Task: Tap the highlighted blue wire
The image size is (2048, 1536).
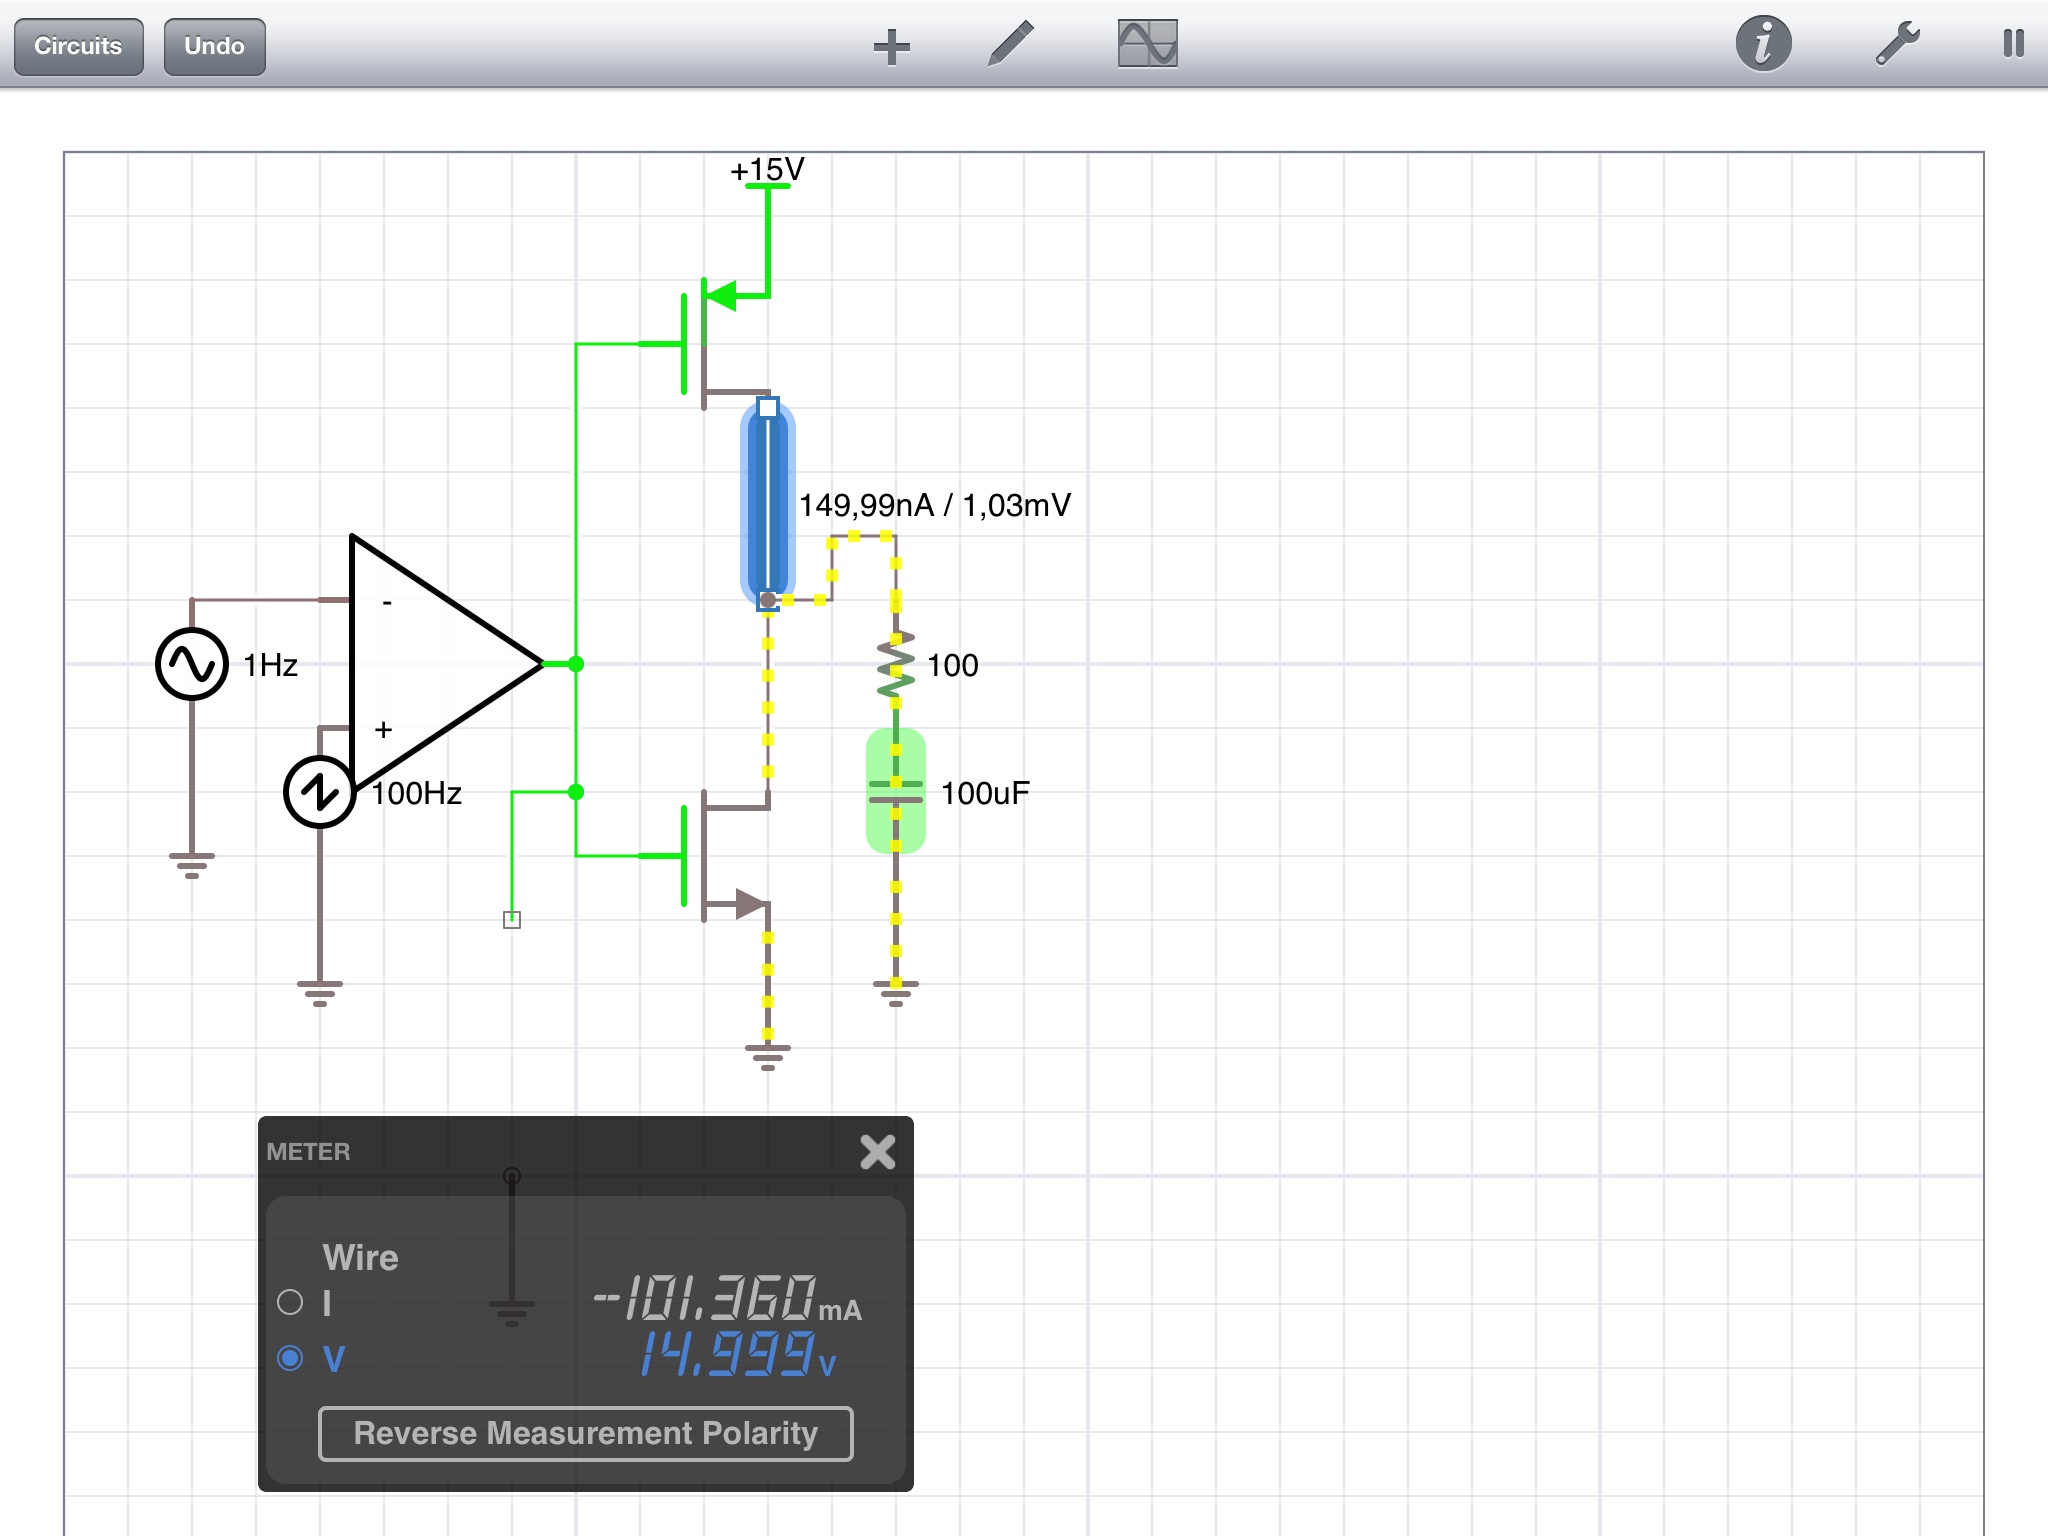Action: [x=768, y=504]
